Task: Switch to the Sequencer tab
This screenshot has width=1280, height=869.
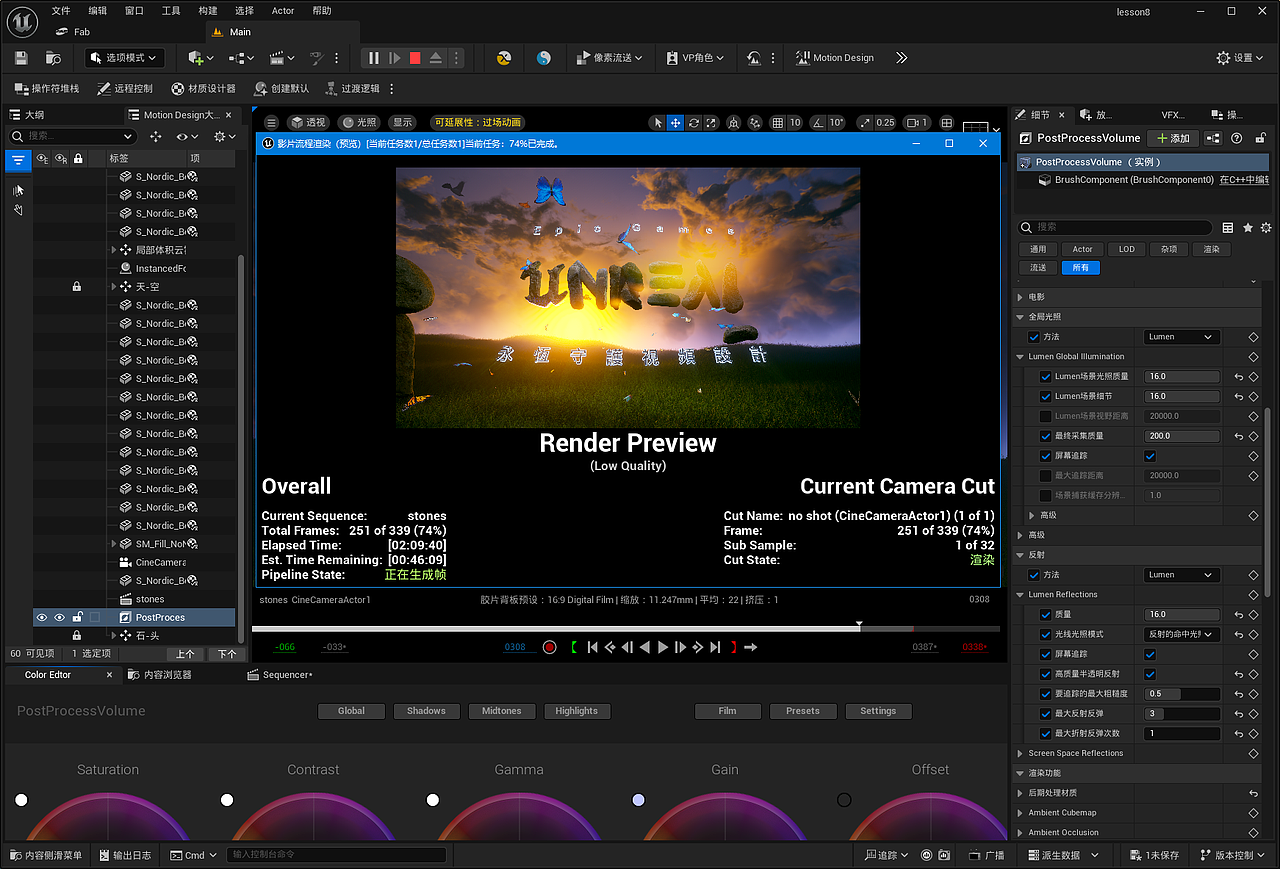Action: coord(281,675)
